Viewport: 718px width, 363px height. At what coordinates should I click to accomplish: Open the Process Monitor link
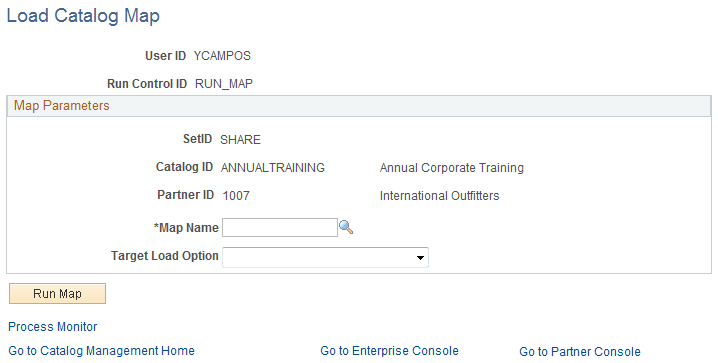click(x=53, y=327)
